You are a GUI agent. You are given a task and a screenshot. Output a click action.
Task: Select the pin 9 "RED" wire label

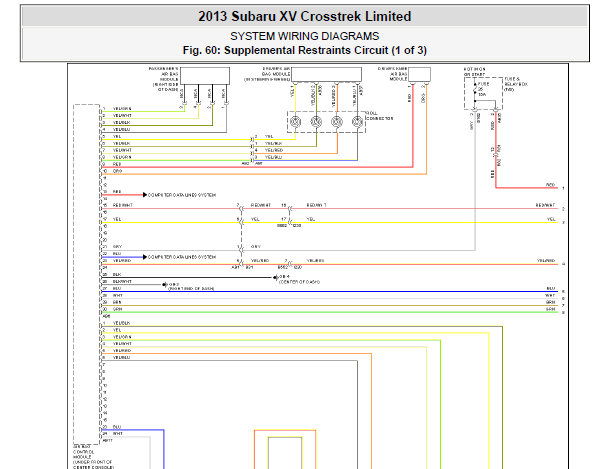[x=117, y=164]
